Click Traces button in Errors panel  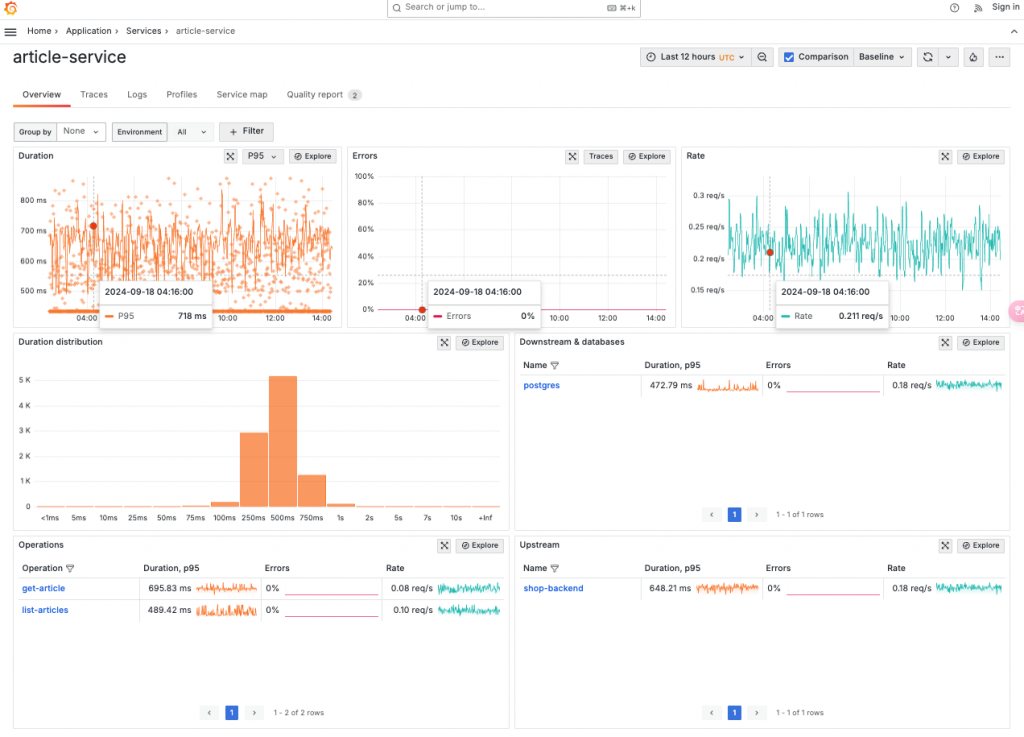(x=601, y=157)
